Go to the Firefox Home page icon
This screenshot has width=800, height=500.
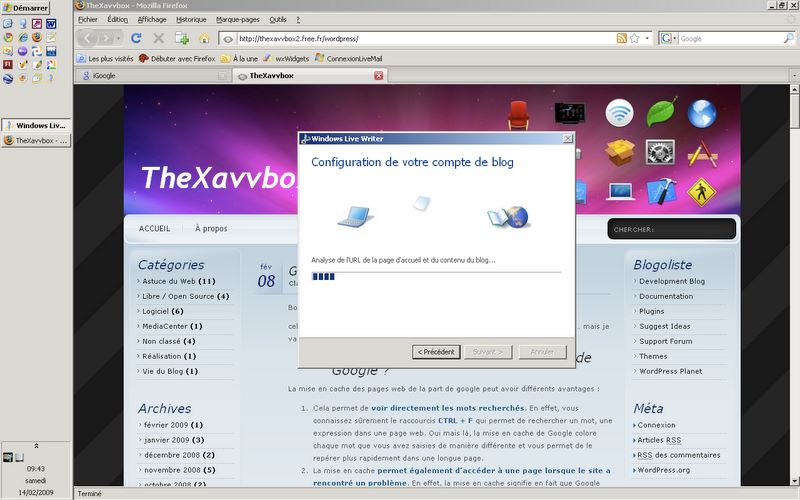click(x=204, y=38)
